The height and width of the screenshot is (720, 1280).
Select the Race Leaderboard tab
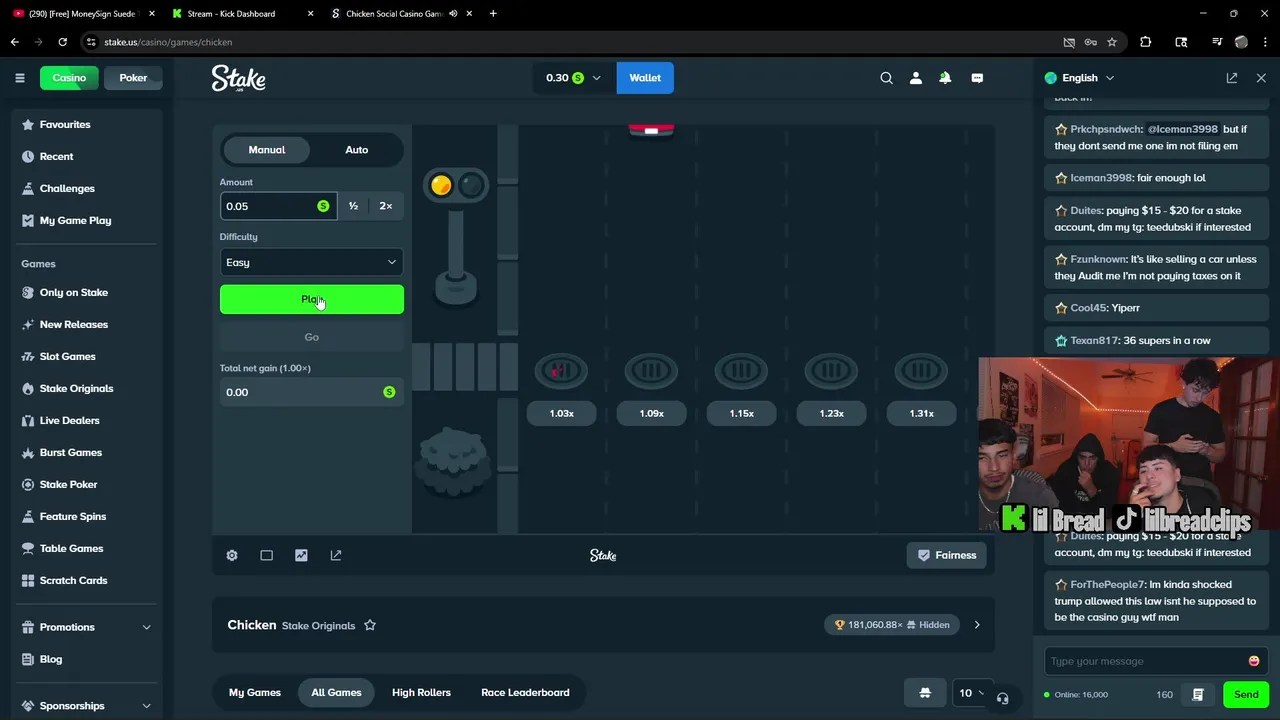click(525, 692)
